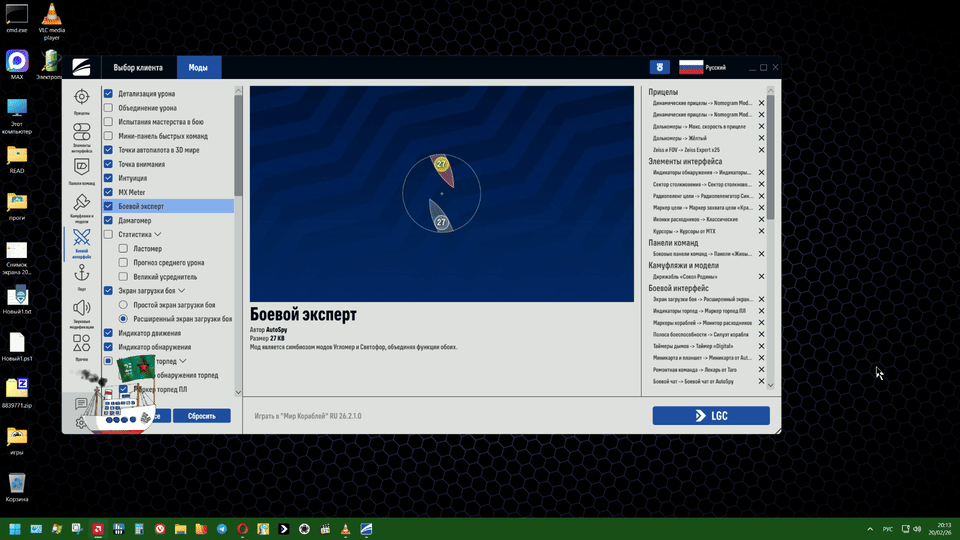The height and width of the screenshot is (540, 960).
Task: Remove Боевой чат от AutoSpy entry
Action: coord(762,381)
